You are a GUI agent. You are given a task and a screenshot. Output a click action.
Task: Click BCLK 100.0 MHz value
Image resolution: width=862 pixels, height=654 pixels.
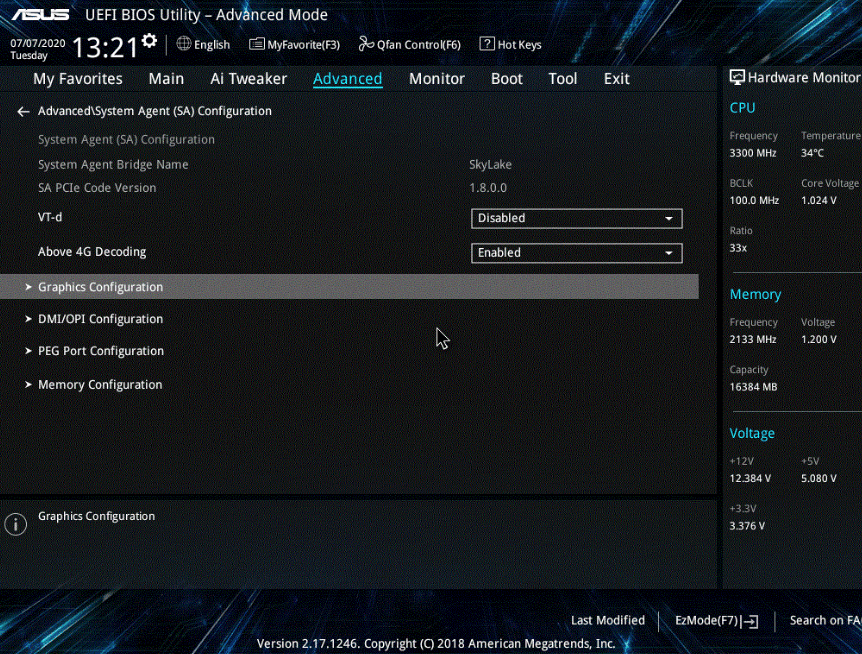point(754,201)
